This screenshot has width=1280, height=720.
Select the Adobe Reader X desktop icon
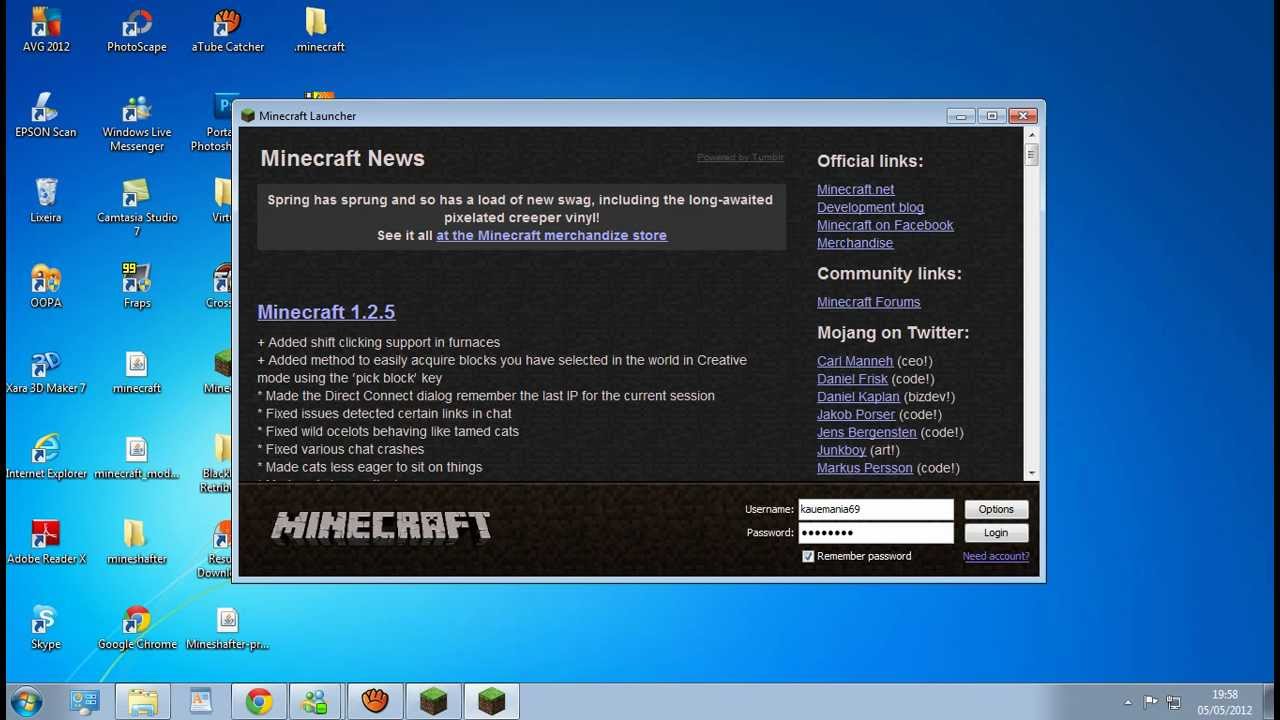(46, 542)
